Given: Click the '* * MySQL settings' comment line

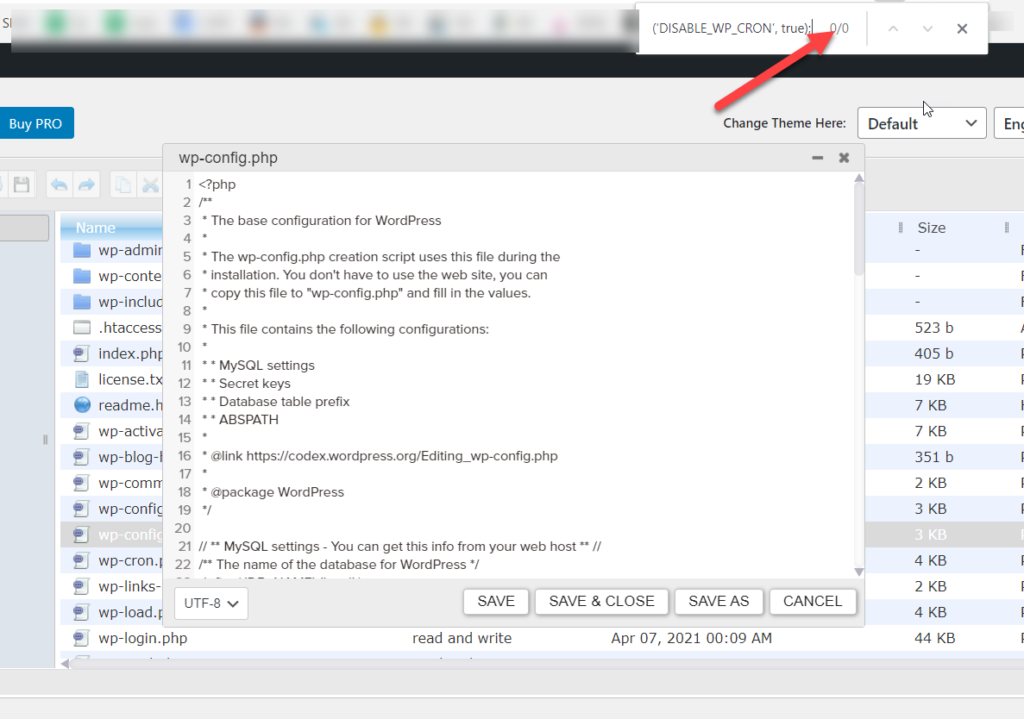Looking at the screenshot, I should click(258, 365).
